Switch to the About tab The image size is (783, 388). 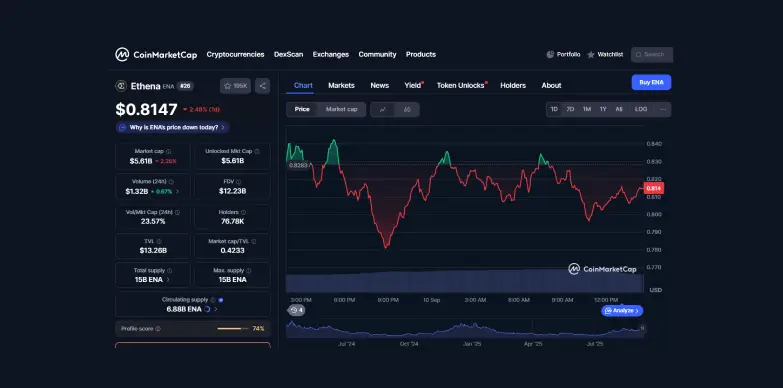point(551,85)
